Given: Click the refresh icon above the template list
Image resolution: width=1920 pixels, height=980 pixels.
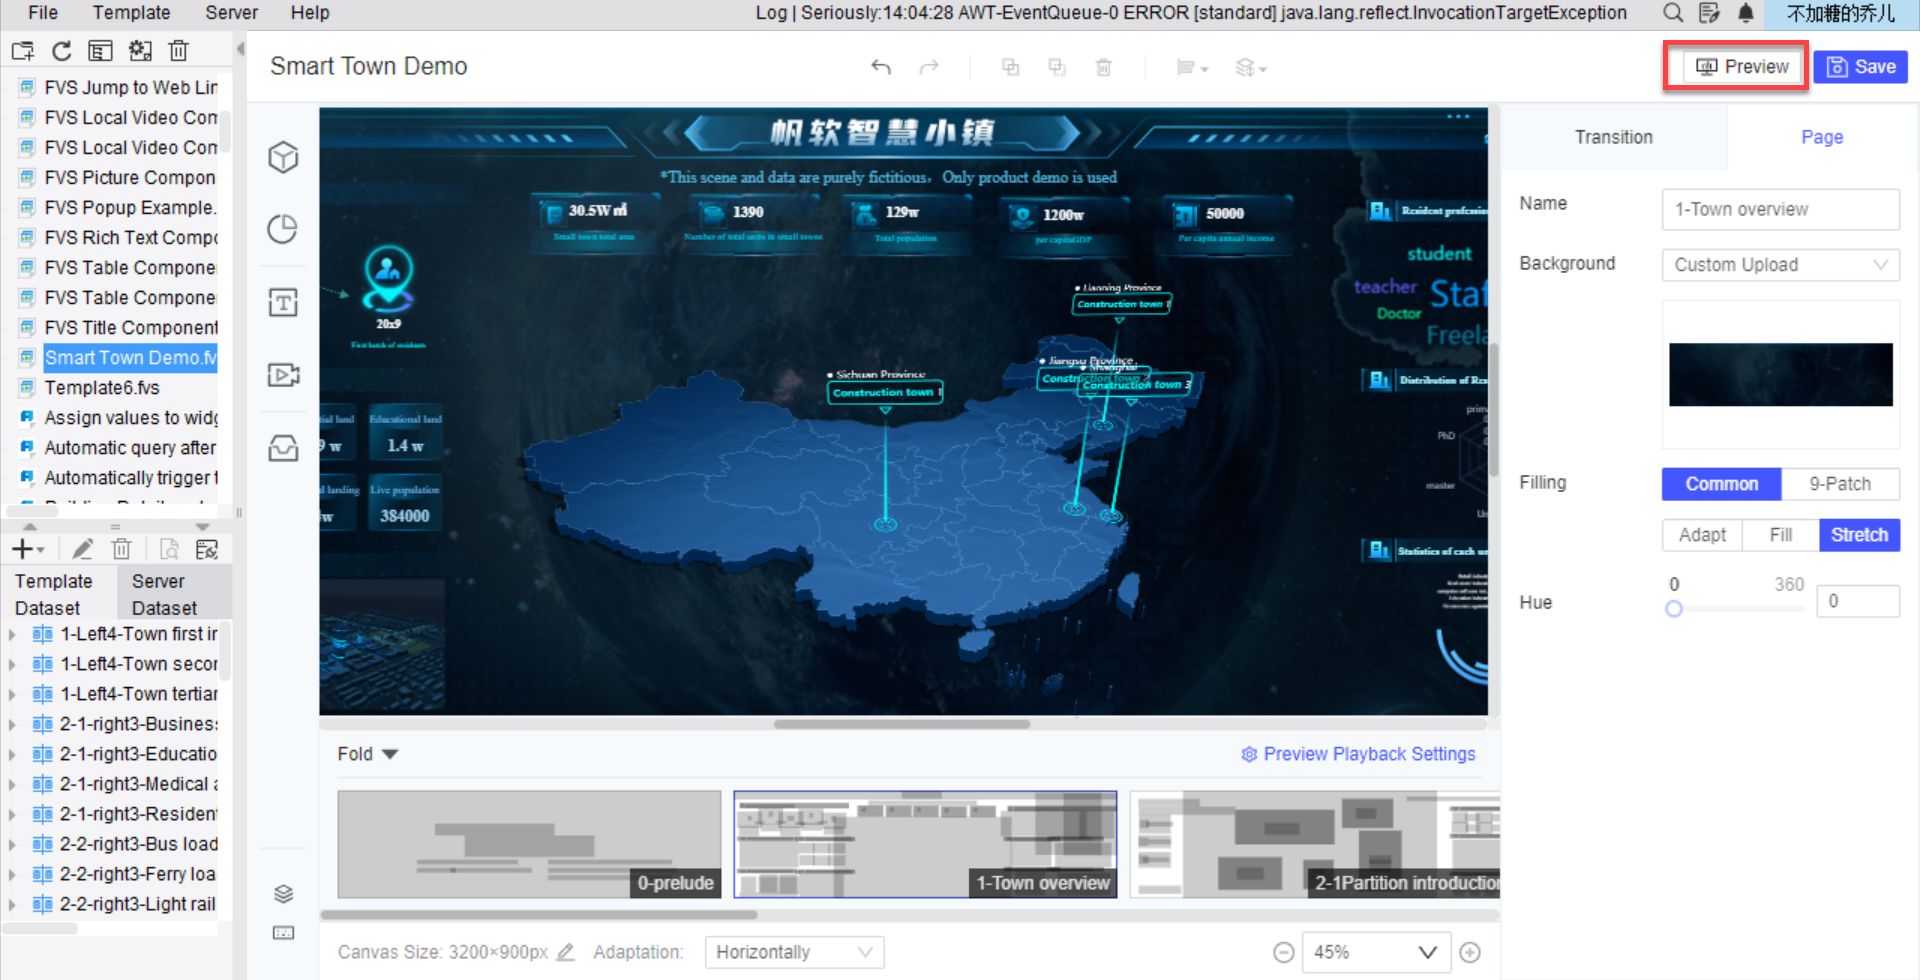Looking at the screenshot, I should click(x=61, y=50).
